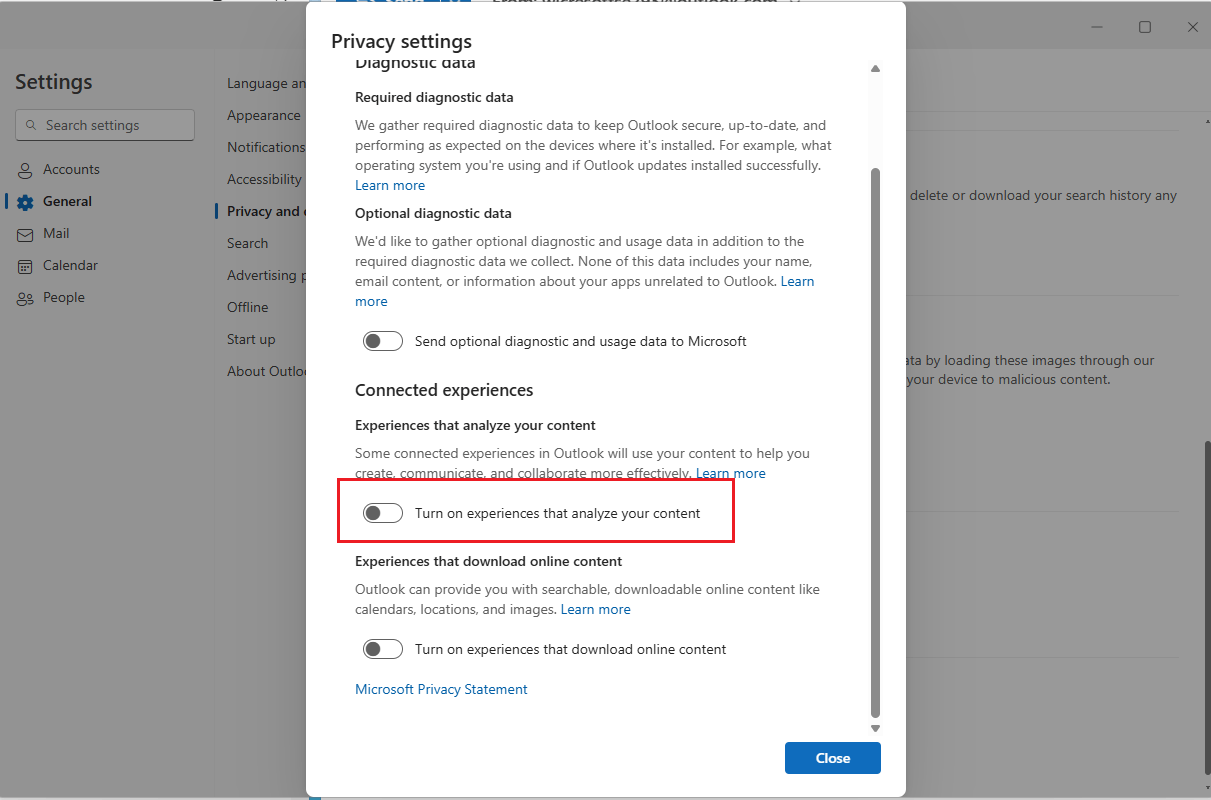Open the Search settings section
This screenshot has height=800, width=1211.
pyautogui.click(x=247, y=243)
